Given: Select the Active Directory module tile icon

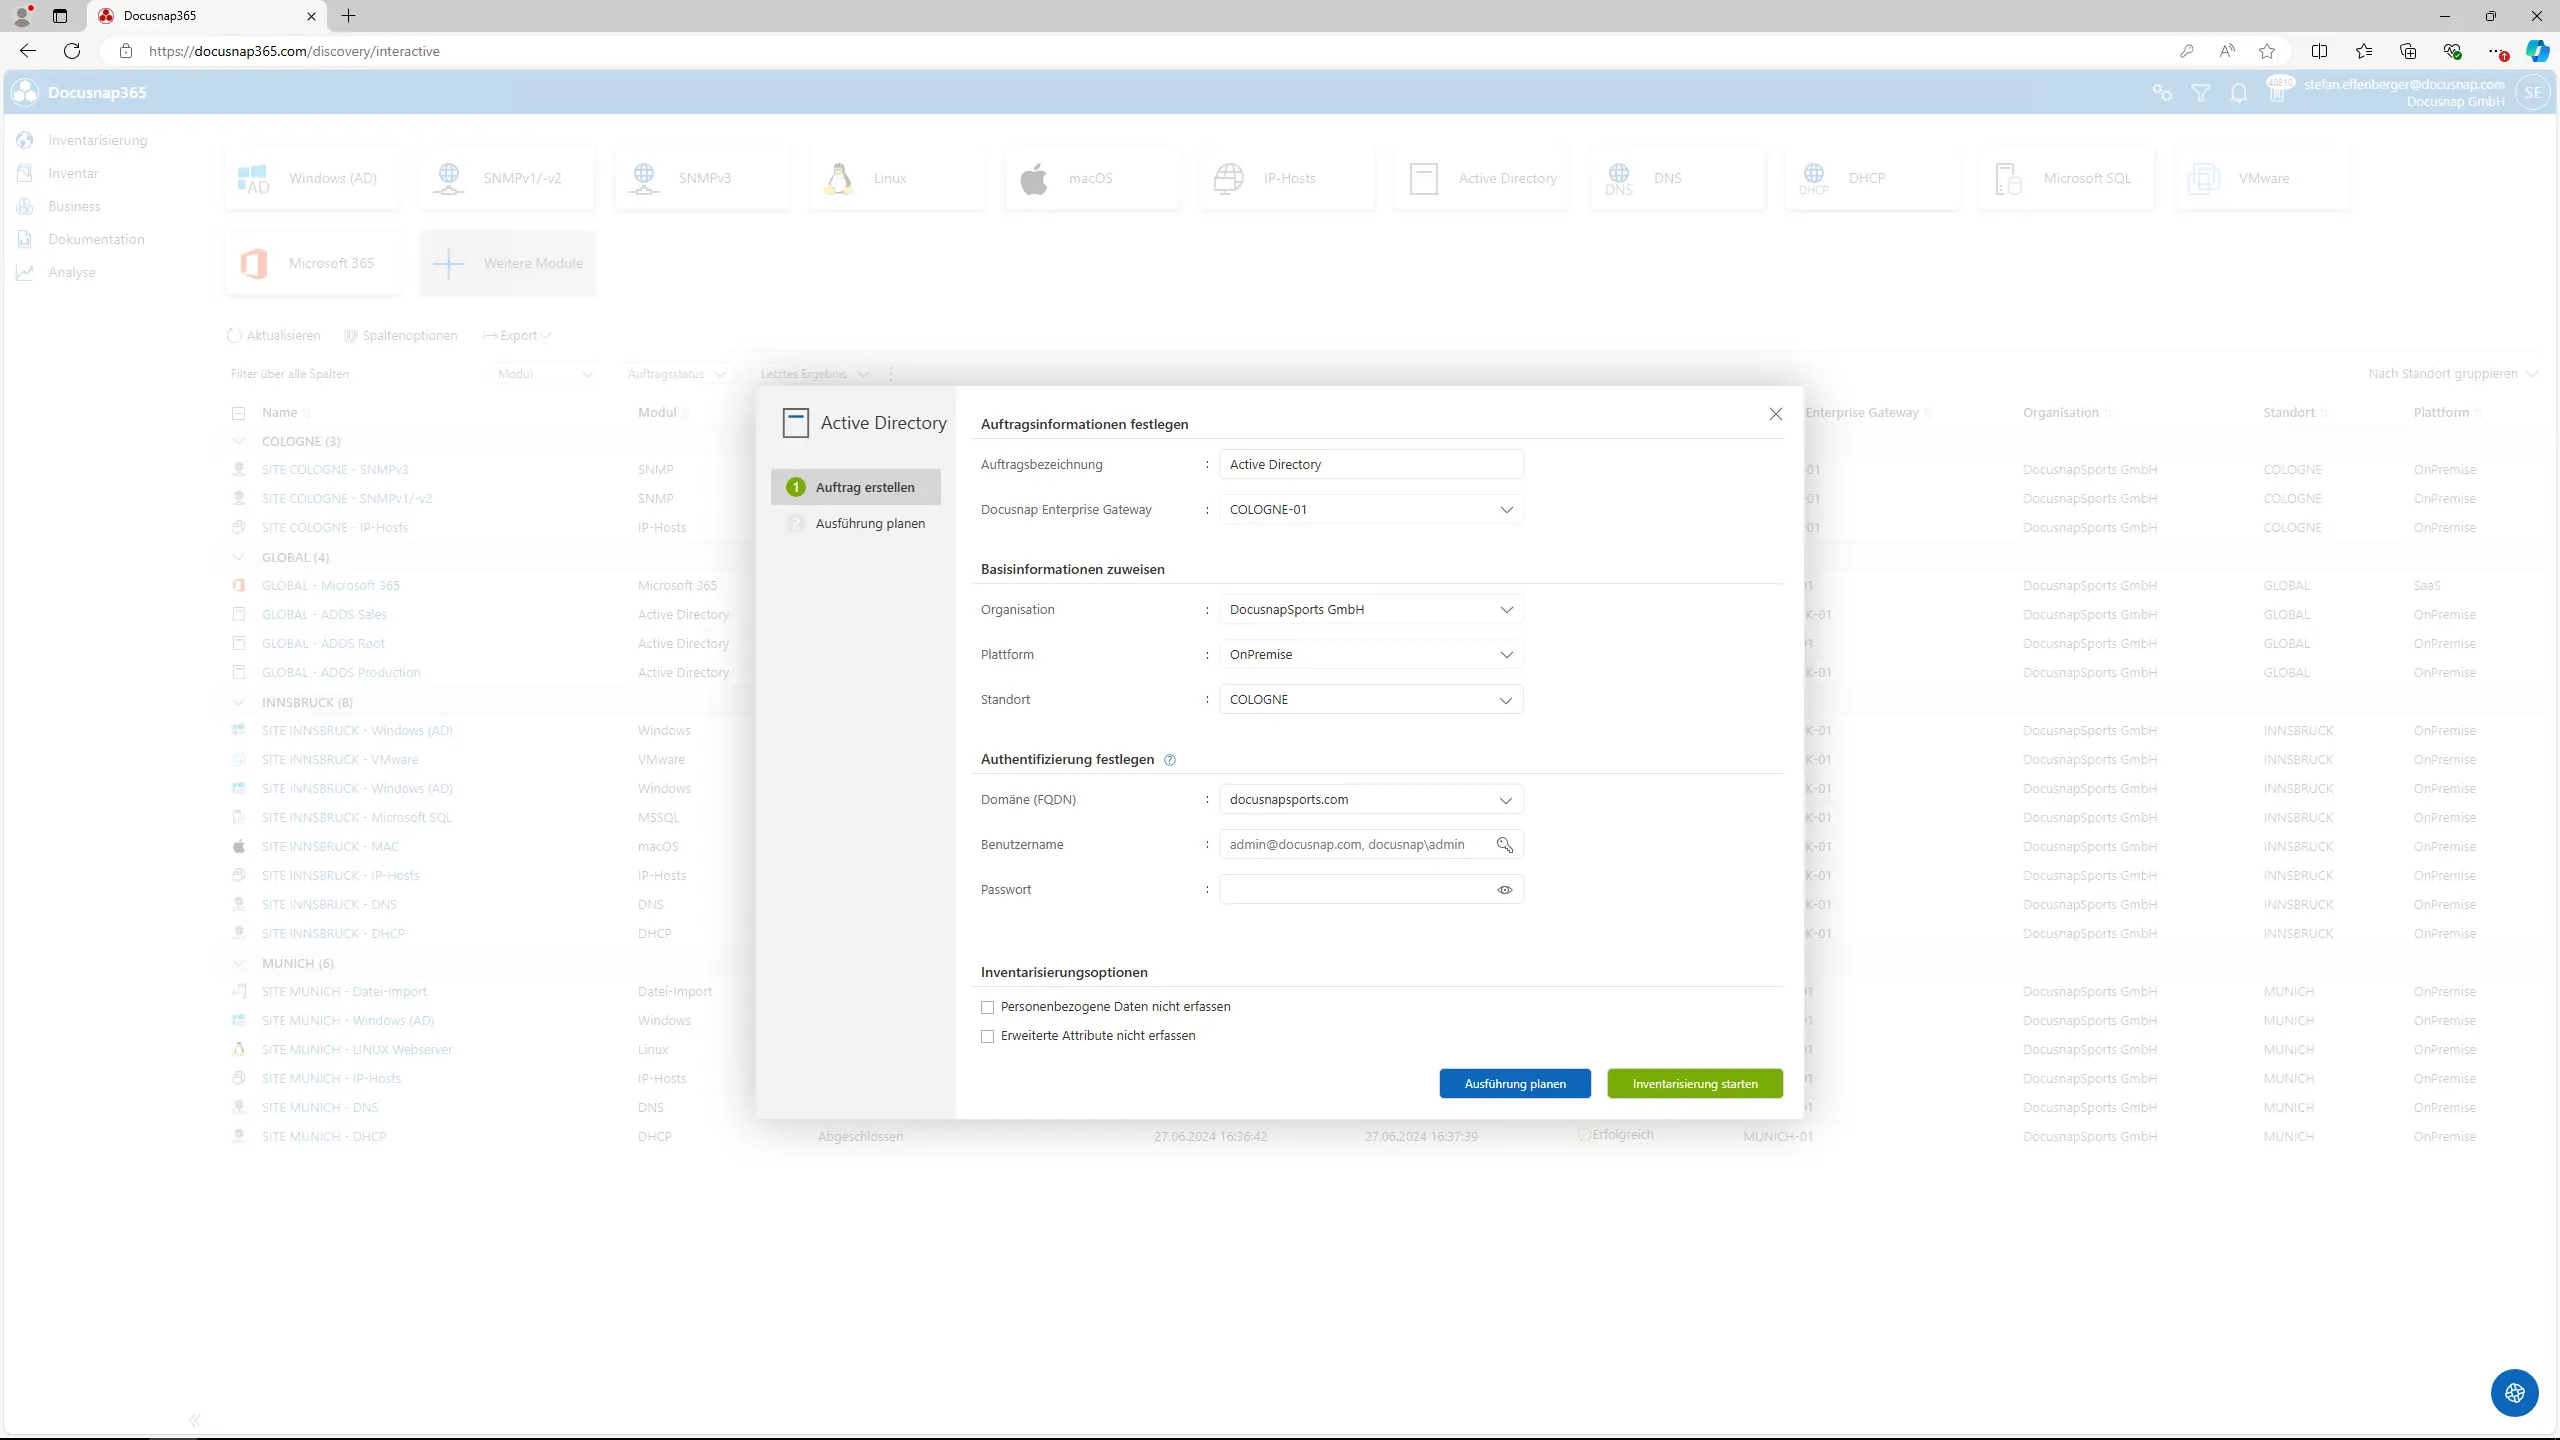Looking at the screenshot, I should [1424, 179].
